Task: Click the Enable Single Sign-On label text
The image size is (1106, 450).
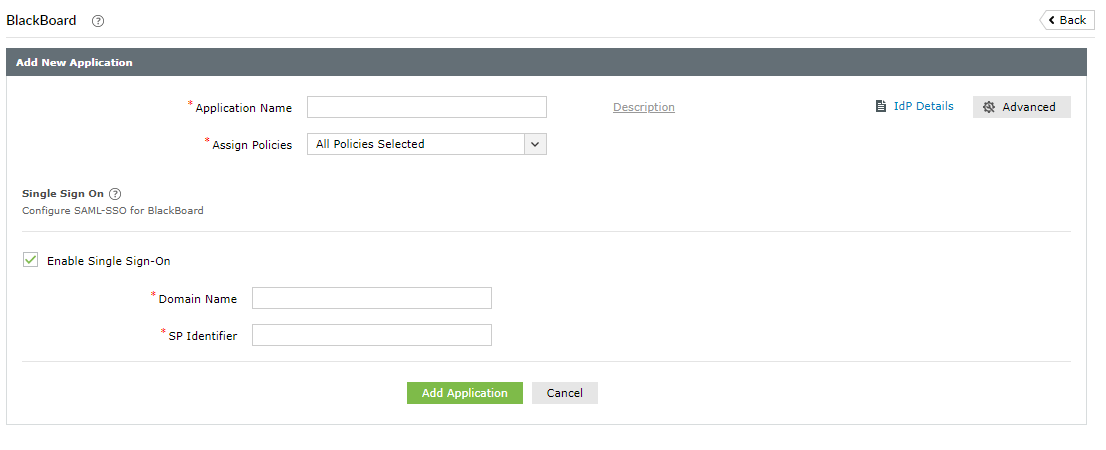Action: point(109,261)
